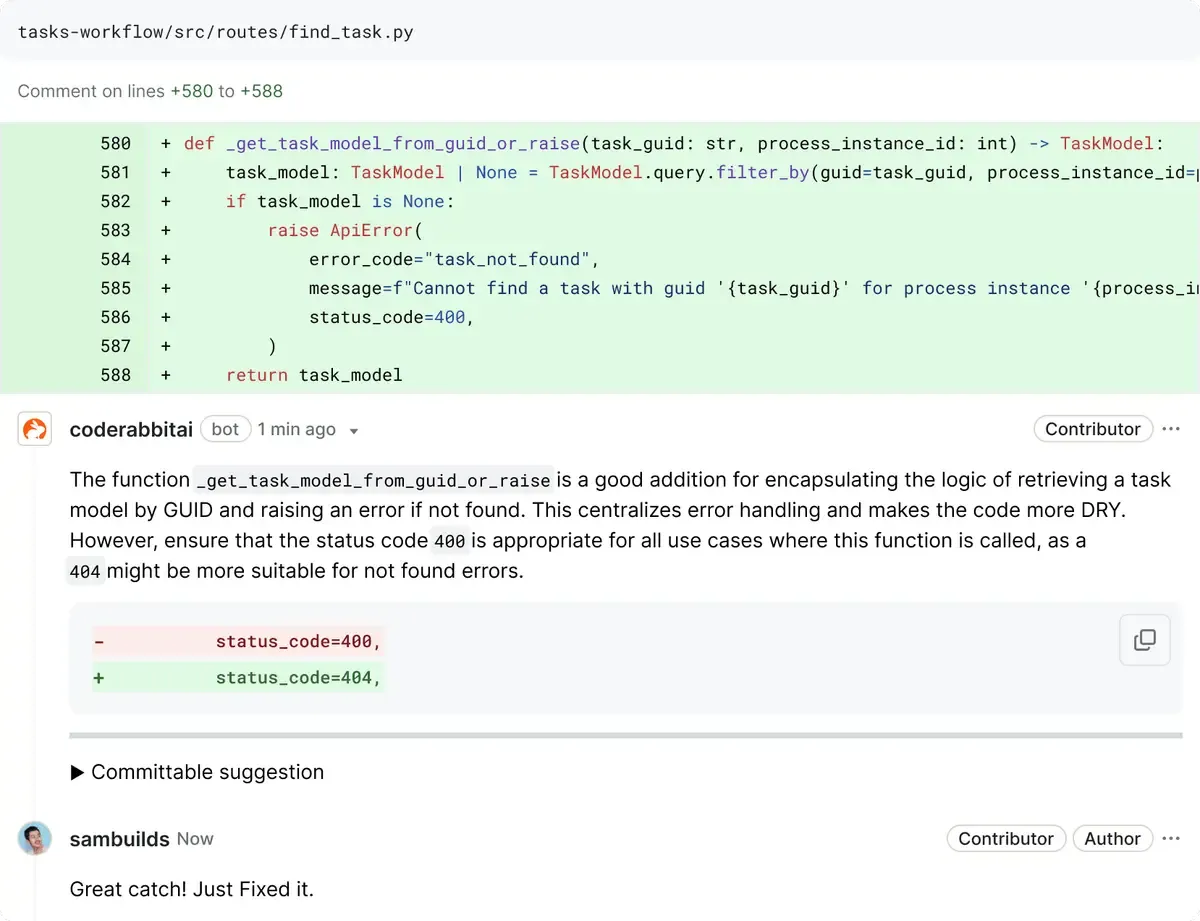Click the Author badge on sambuilds reply
This screenshot has height=921, width=1200.
[x=1112, y=839]
